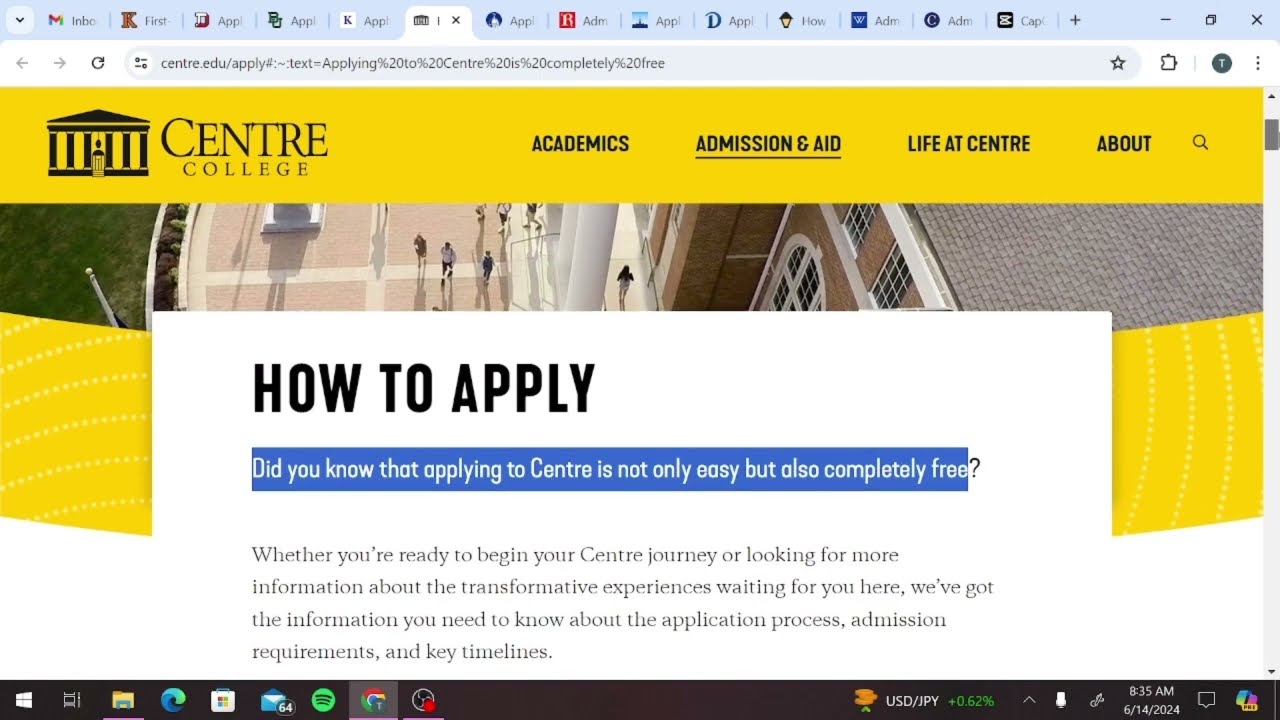Open the USD/JPY taskbar widget

pos(924,700)
